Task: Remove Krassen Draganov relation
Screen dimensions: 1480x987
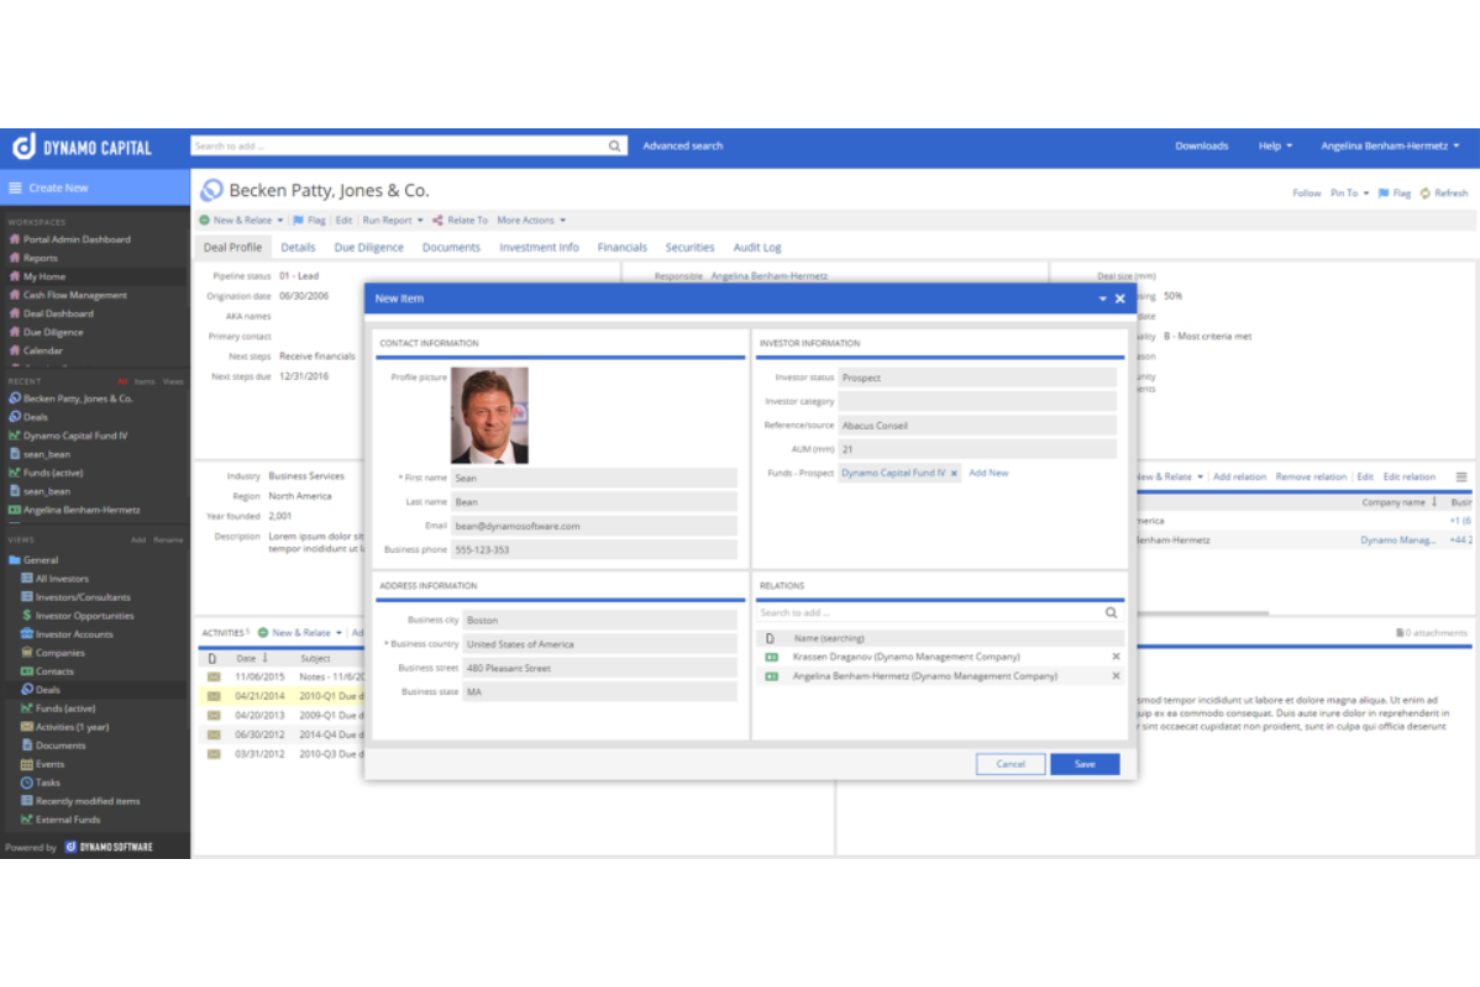Action: [1116, 657]
